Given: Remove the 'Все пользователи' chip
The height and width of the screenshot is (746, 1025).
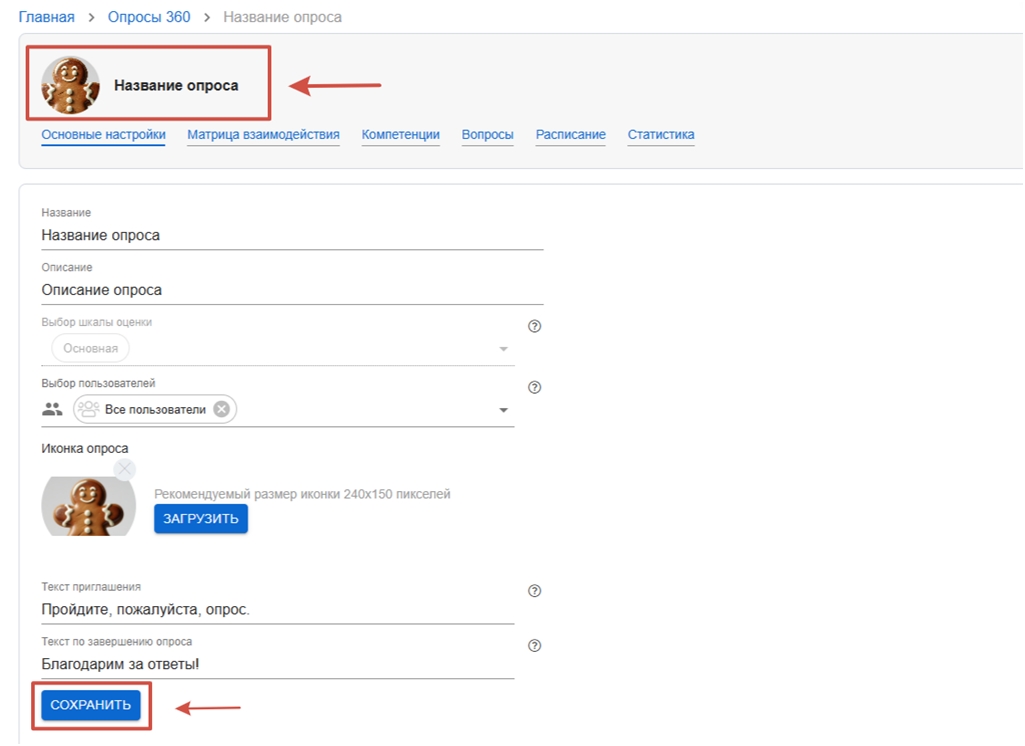Looking at the screenshot, I should tap(221, 409).
